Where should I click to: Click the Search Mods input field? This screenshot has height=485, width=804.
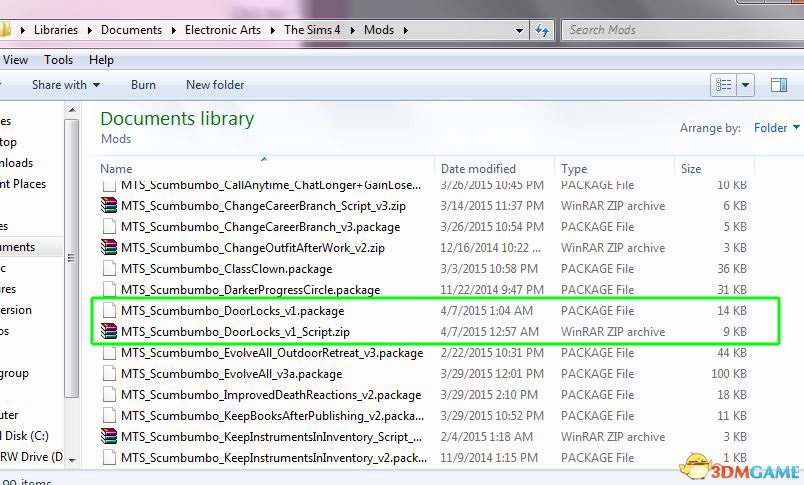click(682, 30)
